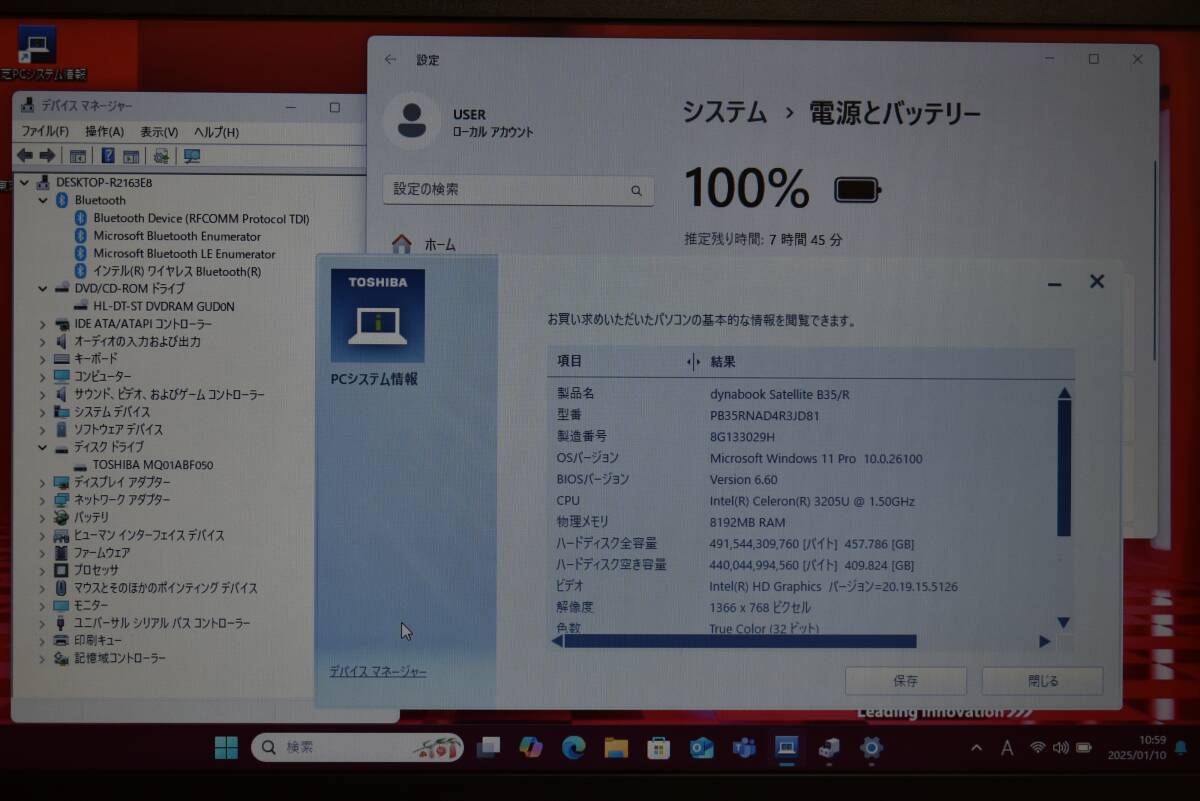Click horizontal scrollbar thumb in PC info list

pyautogui.click(x=740, y=641)
